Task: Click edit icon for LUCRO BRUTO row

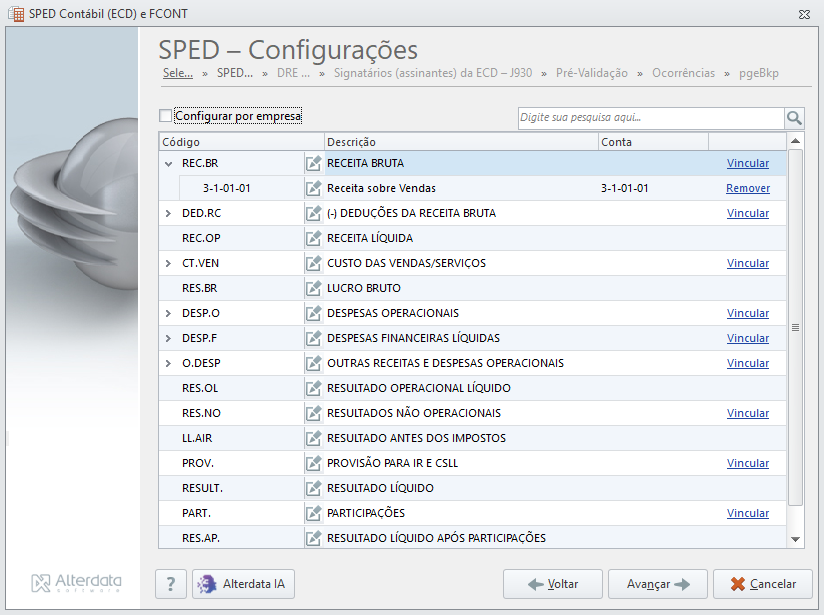Action: [313, 288]
